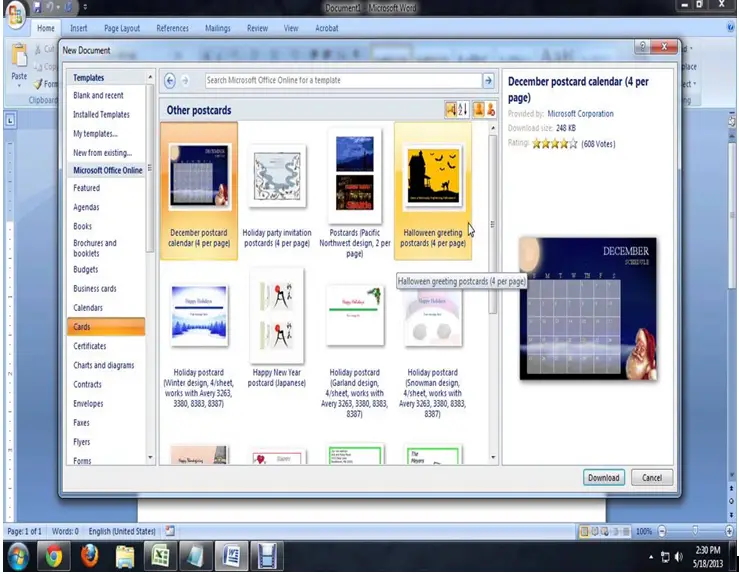Open Excel from the taskbar

160,556
